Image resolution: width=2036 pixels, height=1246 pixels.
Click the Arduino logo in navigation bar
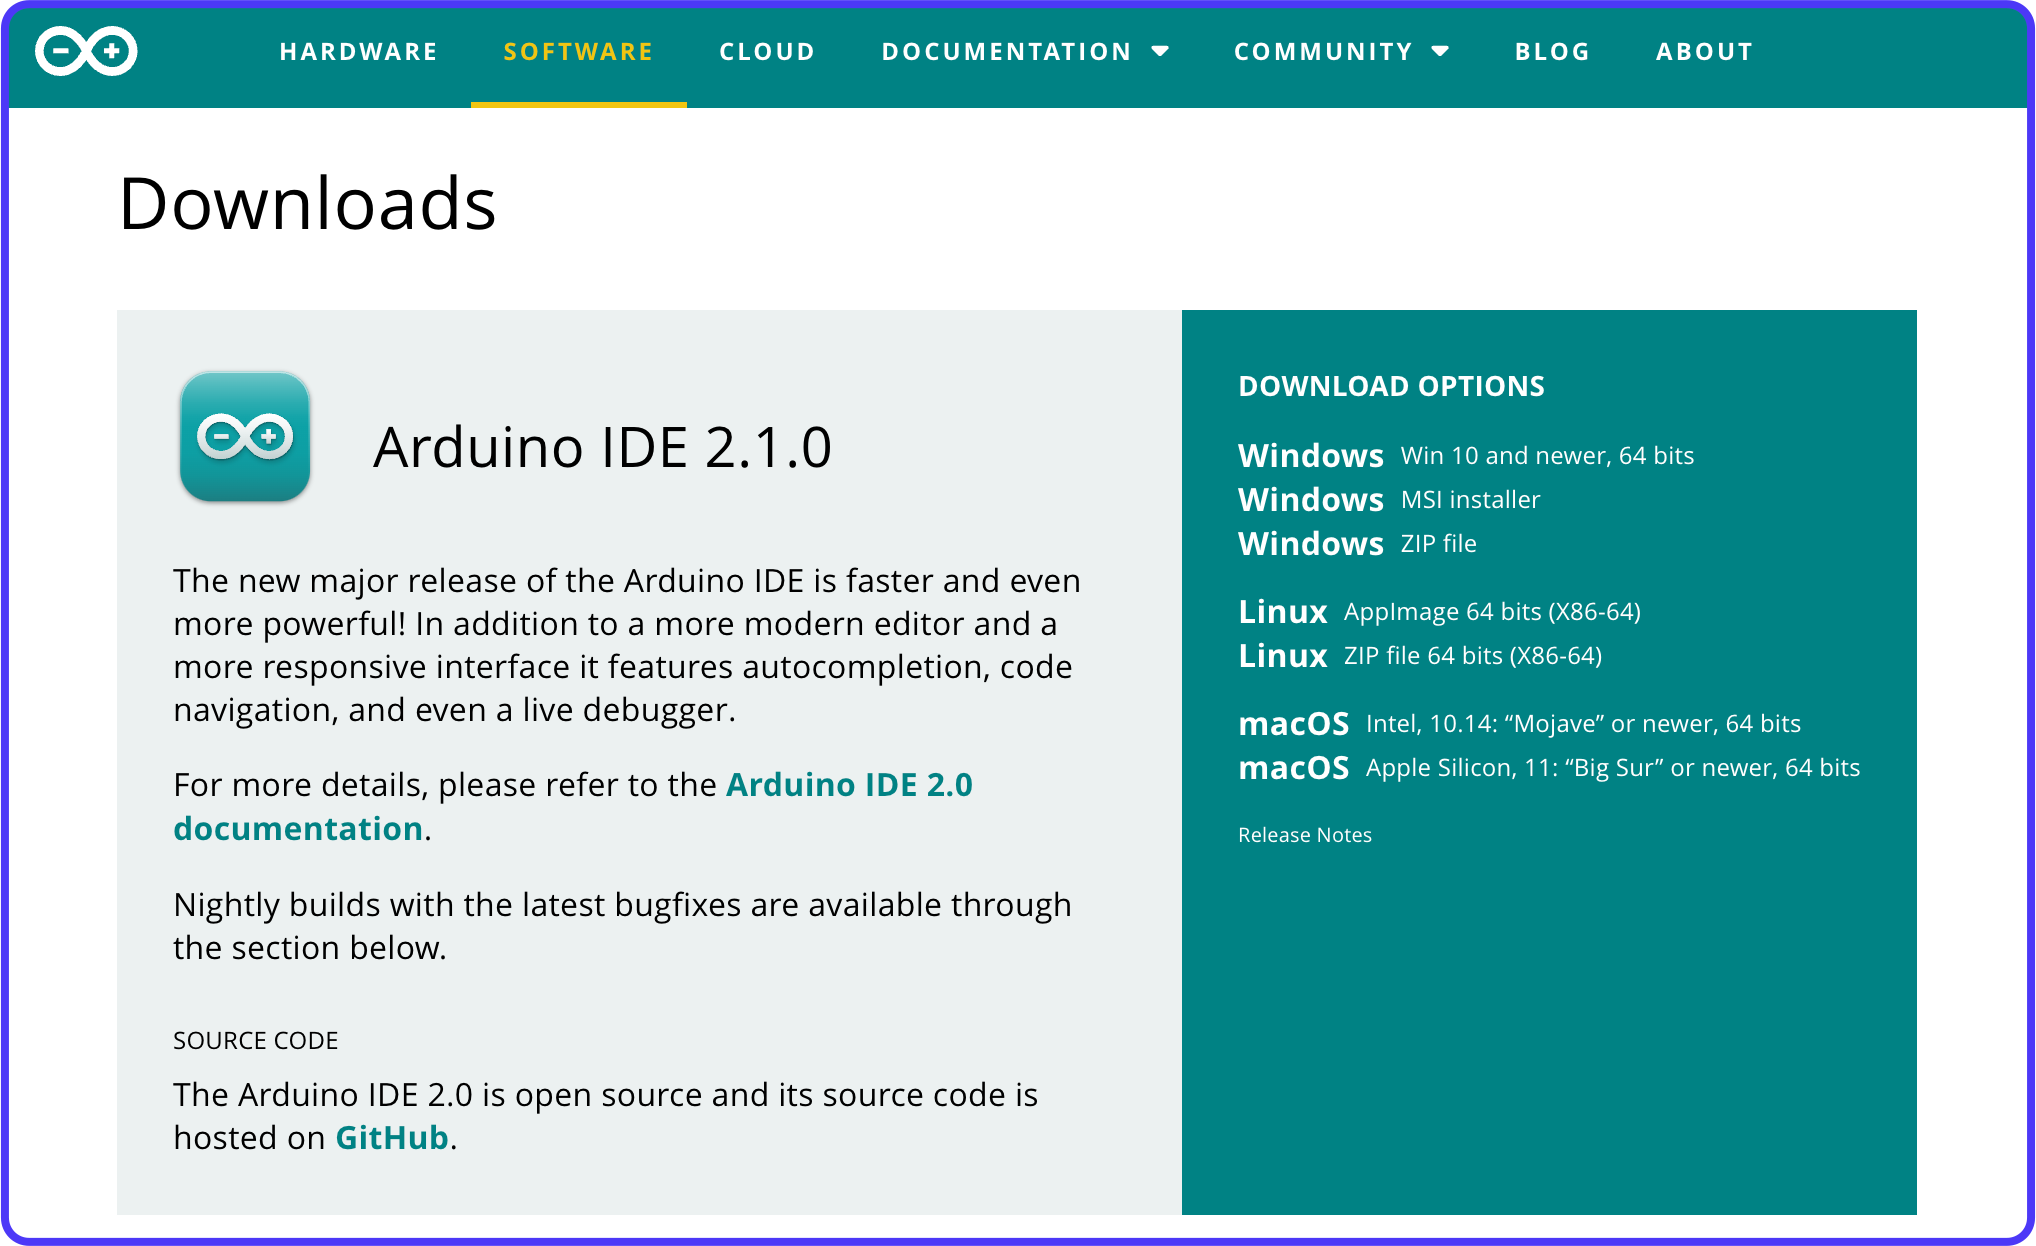coord(86,52)
